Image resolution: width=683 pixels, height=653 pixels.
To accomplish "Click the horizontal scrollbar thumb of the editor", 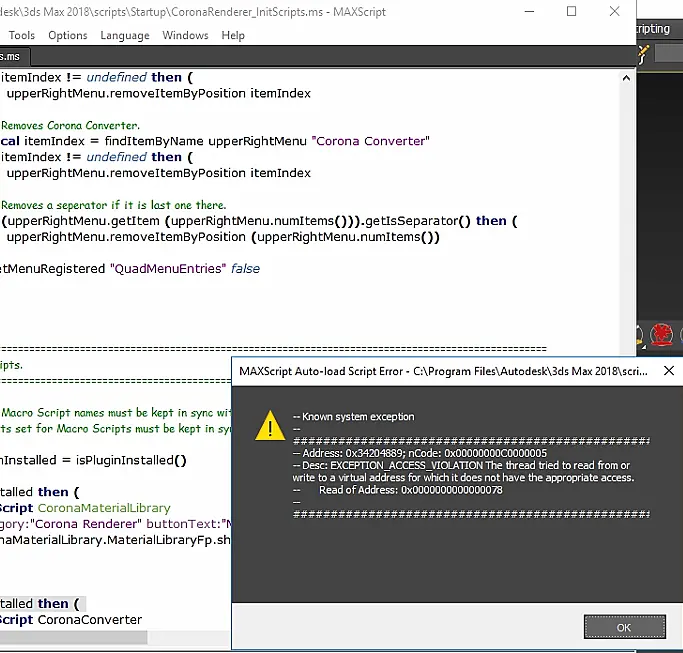I will [x=73, y=636].
